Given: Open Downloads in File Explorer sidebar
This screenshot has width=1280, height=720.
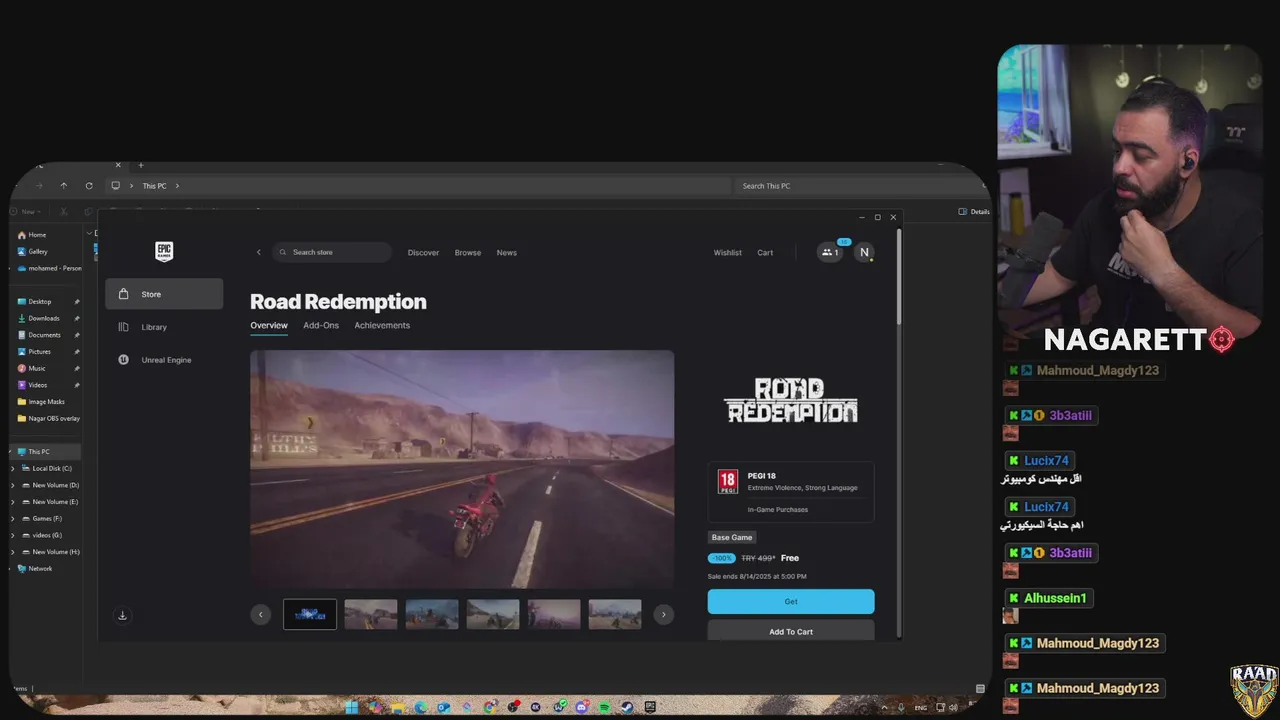Looking at the screenshot, I should click(x=38, y=318).
